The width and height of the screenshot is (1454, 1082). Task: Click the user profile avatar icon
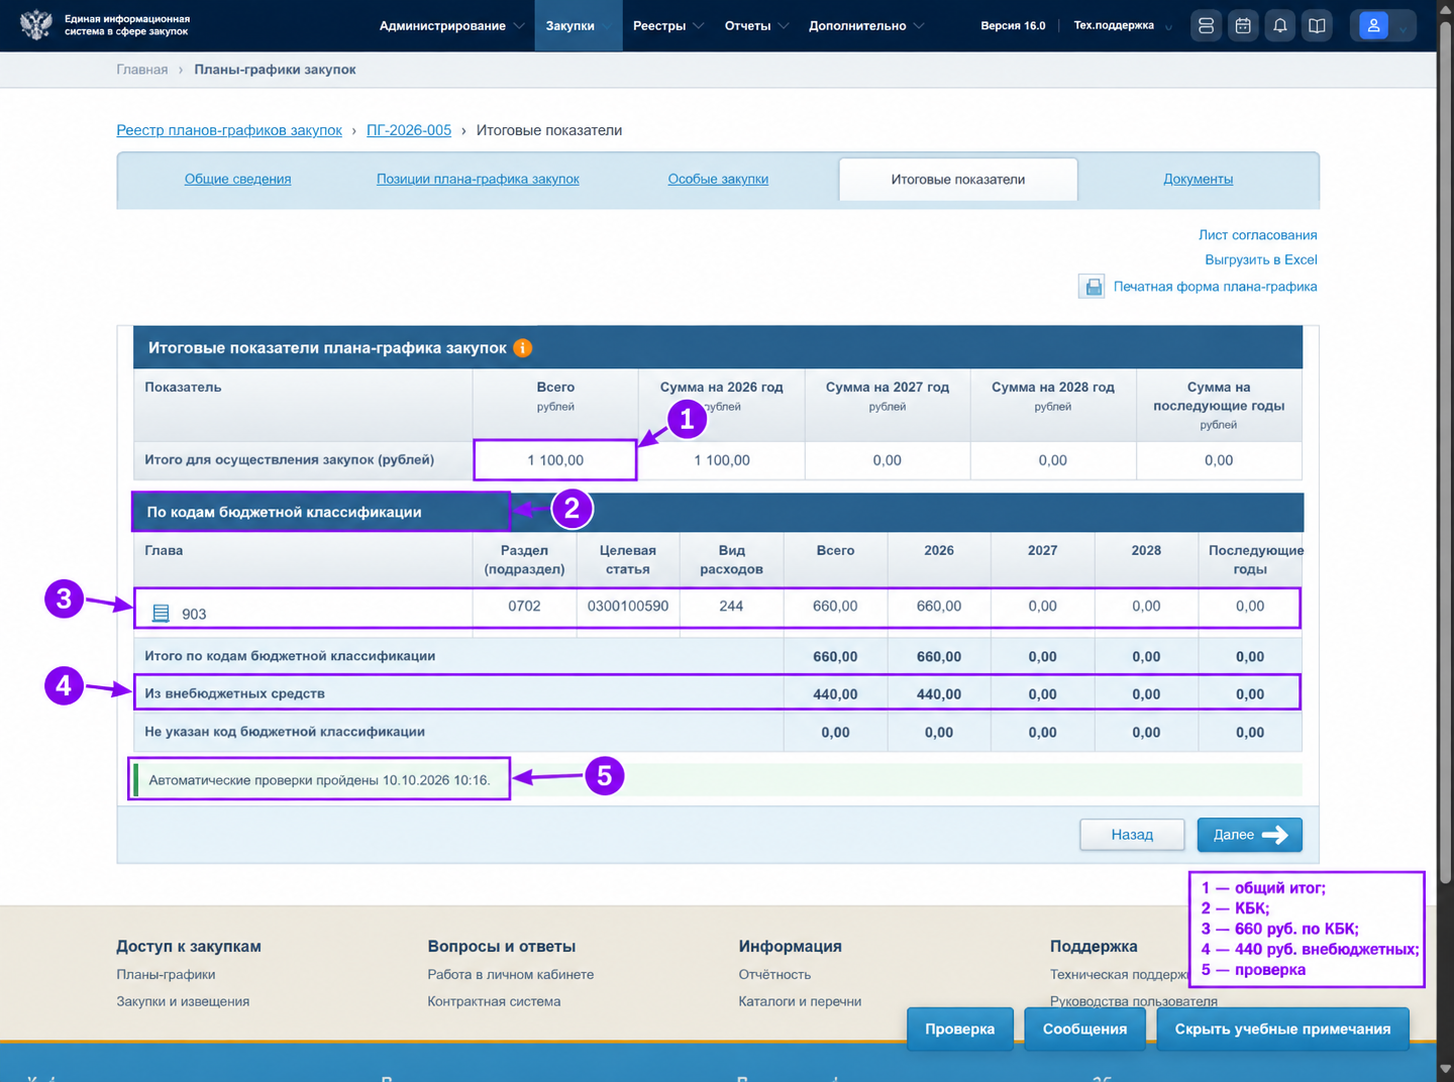[1373, 26]
